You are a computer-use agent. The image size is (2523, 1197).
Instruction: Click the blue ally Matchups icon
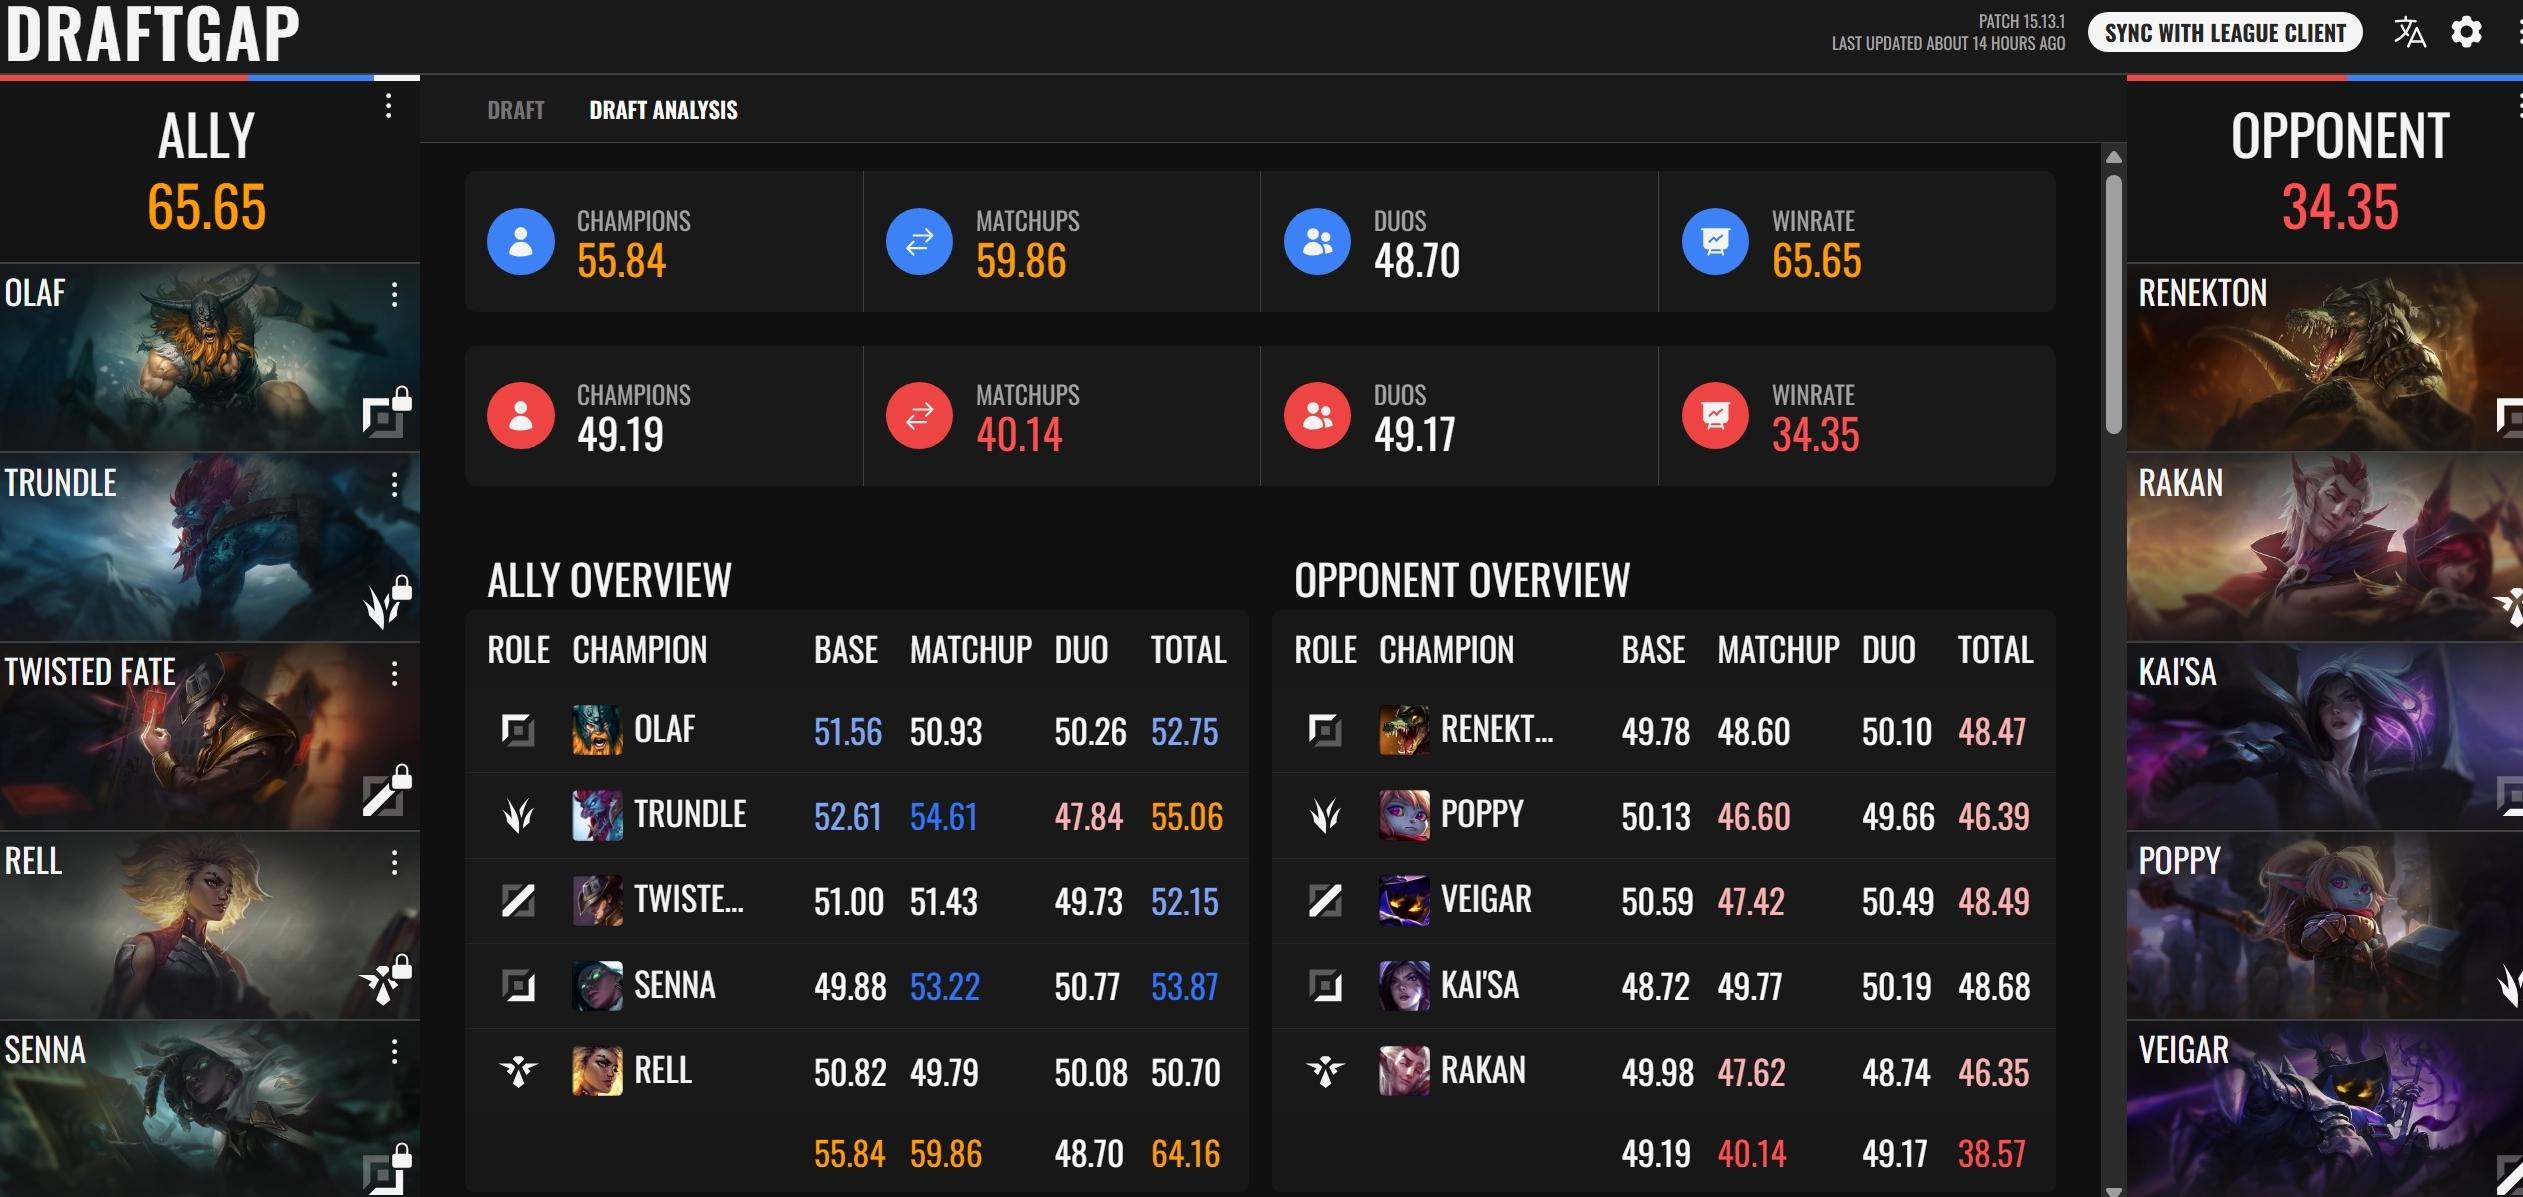tap(919, 241)
